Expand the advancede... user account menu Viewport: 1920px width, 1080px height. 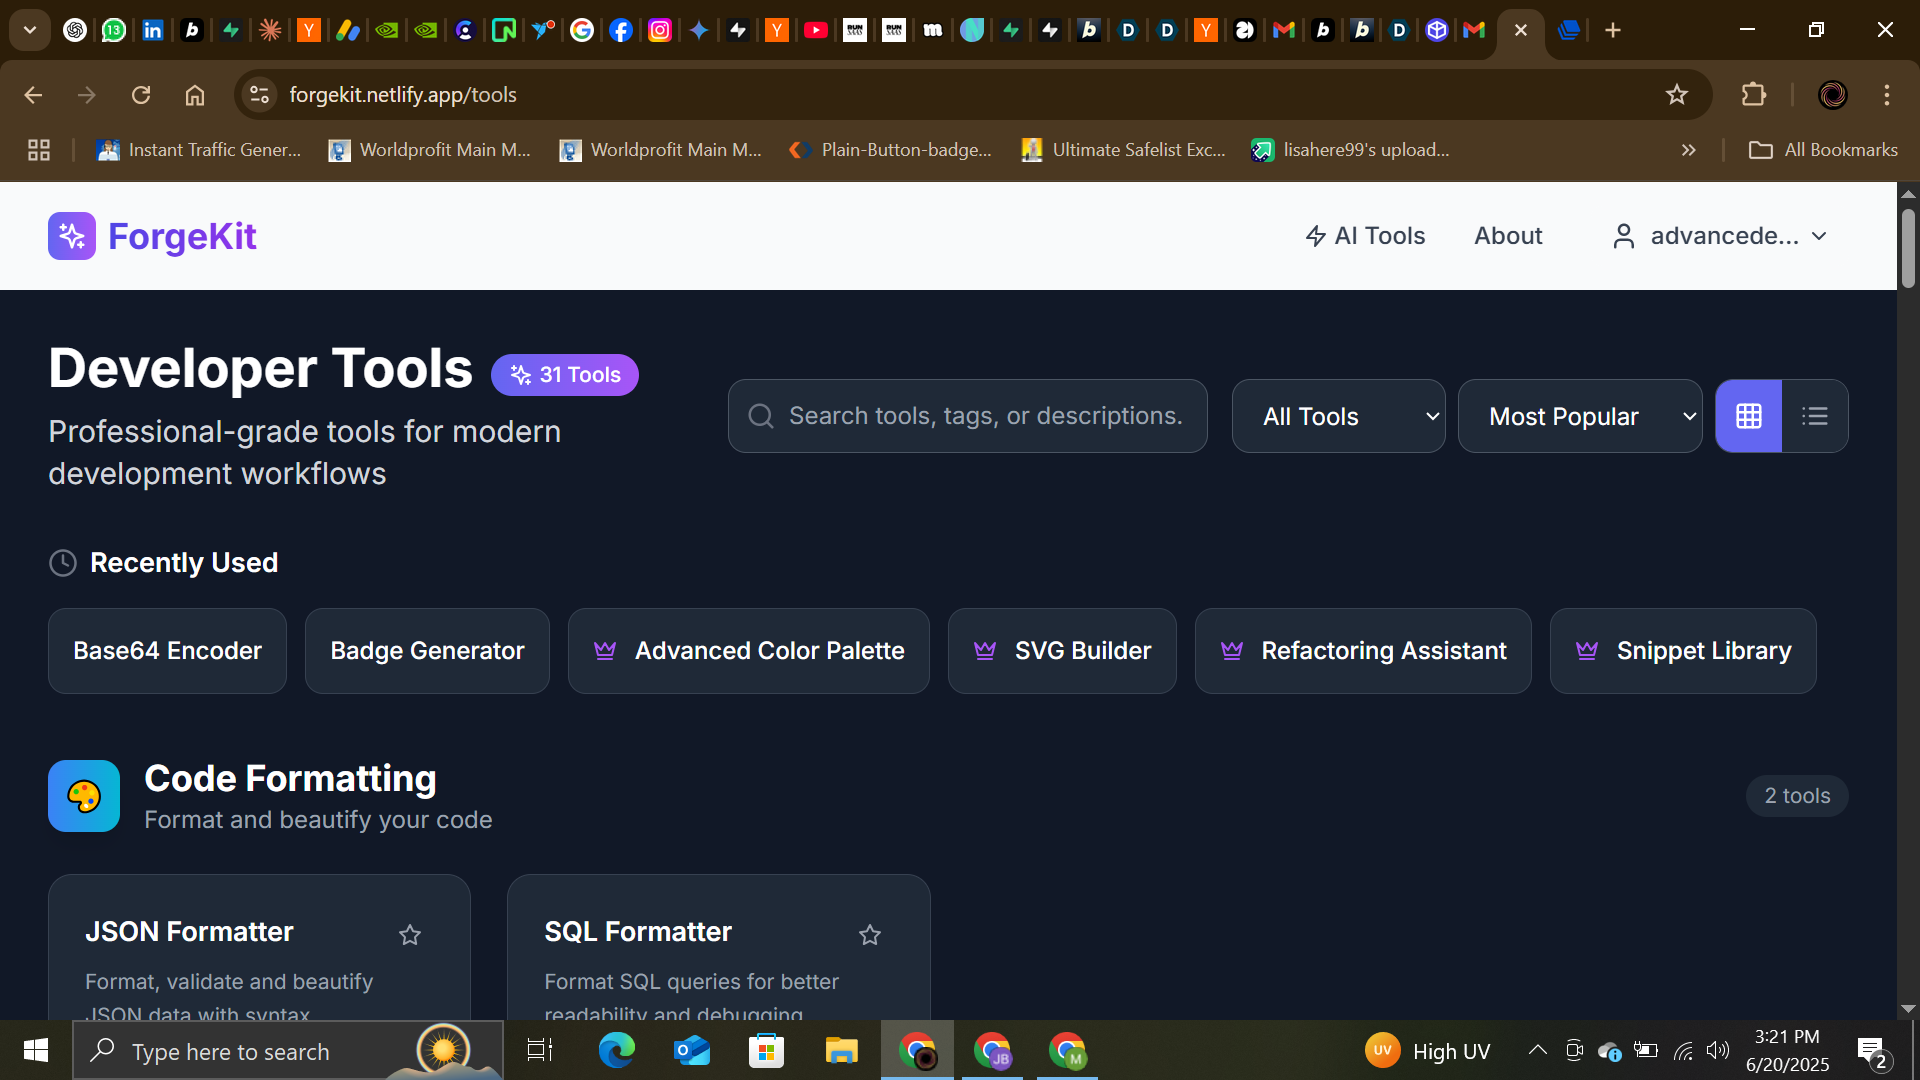1722,236
